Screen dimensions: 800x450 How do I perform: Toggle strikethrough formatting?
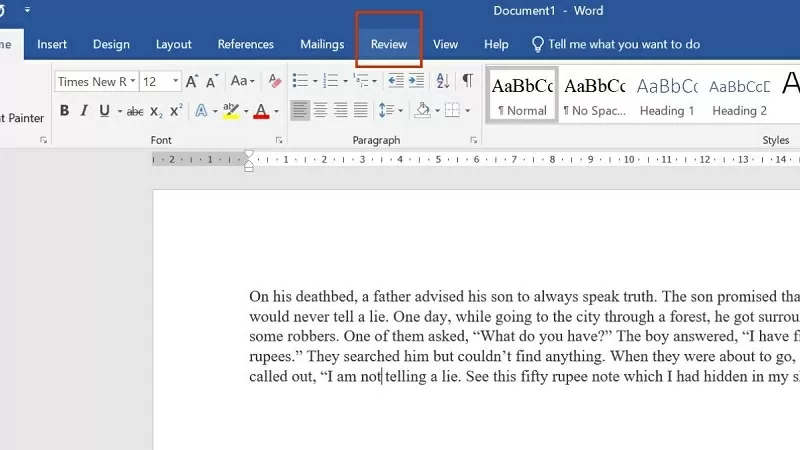(135, 111)
